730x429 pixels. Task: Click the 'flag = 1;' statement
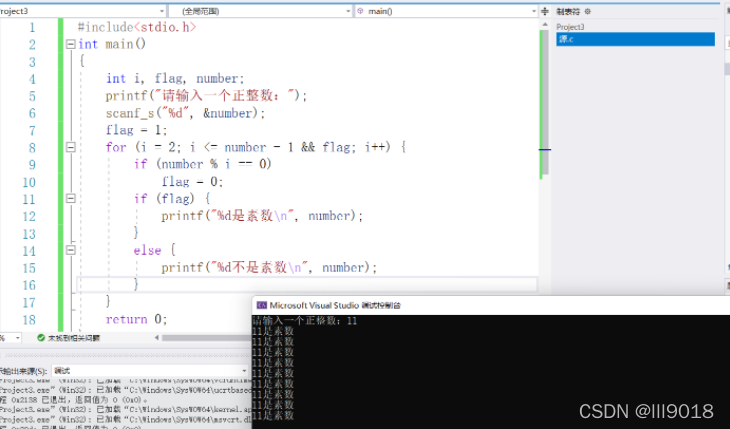[136, 130]
